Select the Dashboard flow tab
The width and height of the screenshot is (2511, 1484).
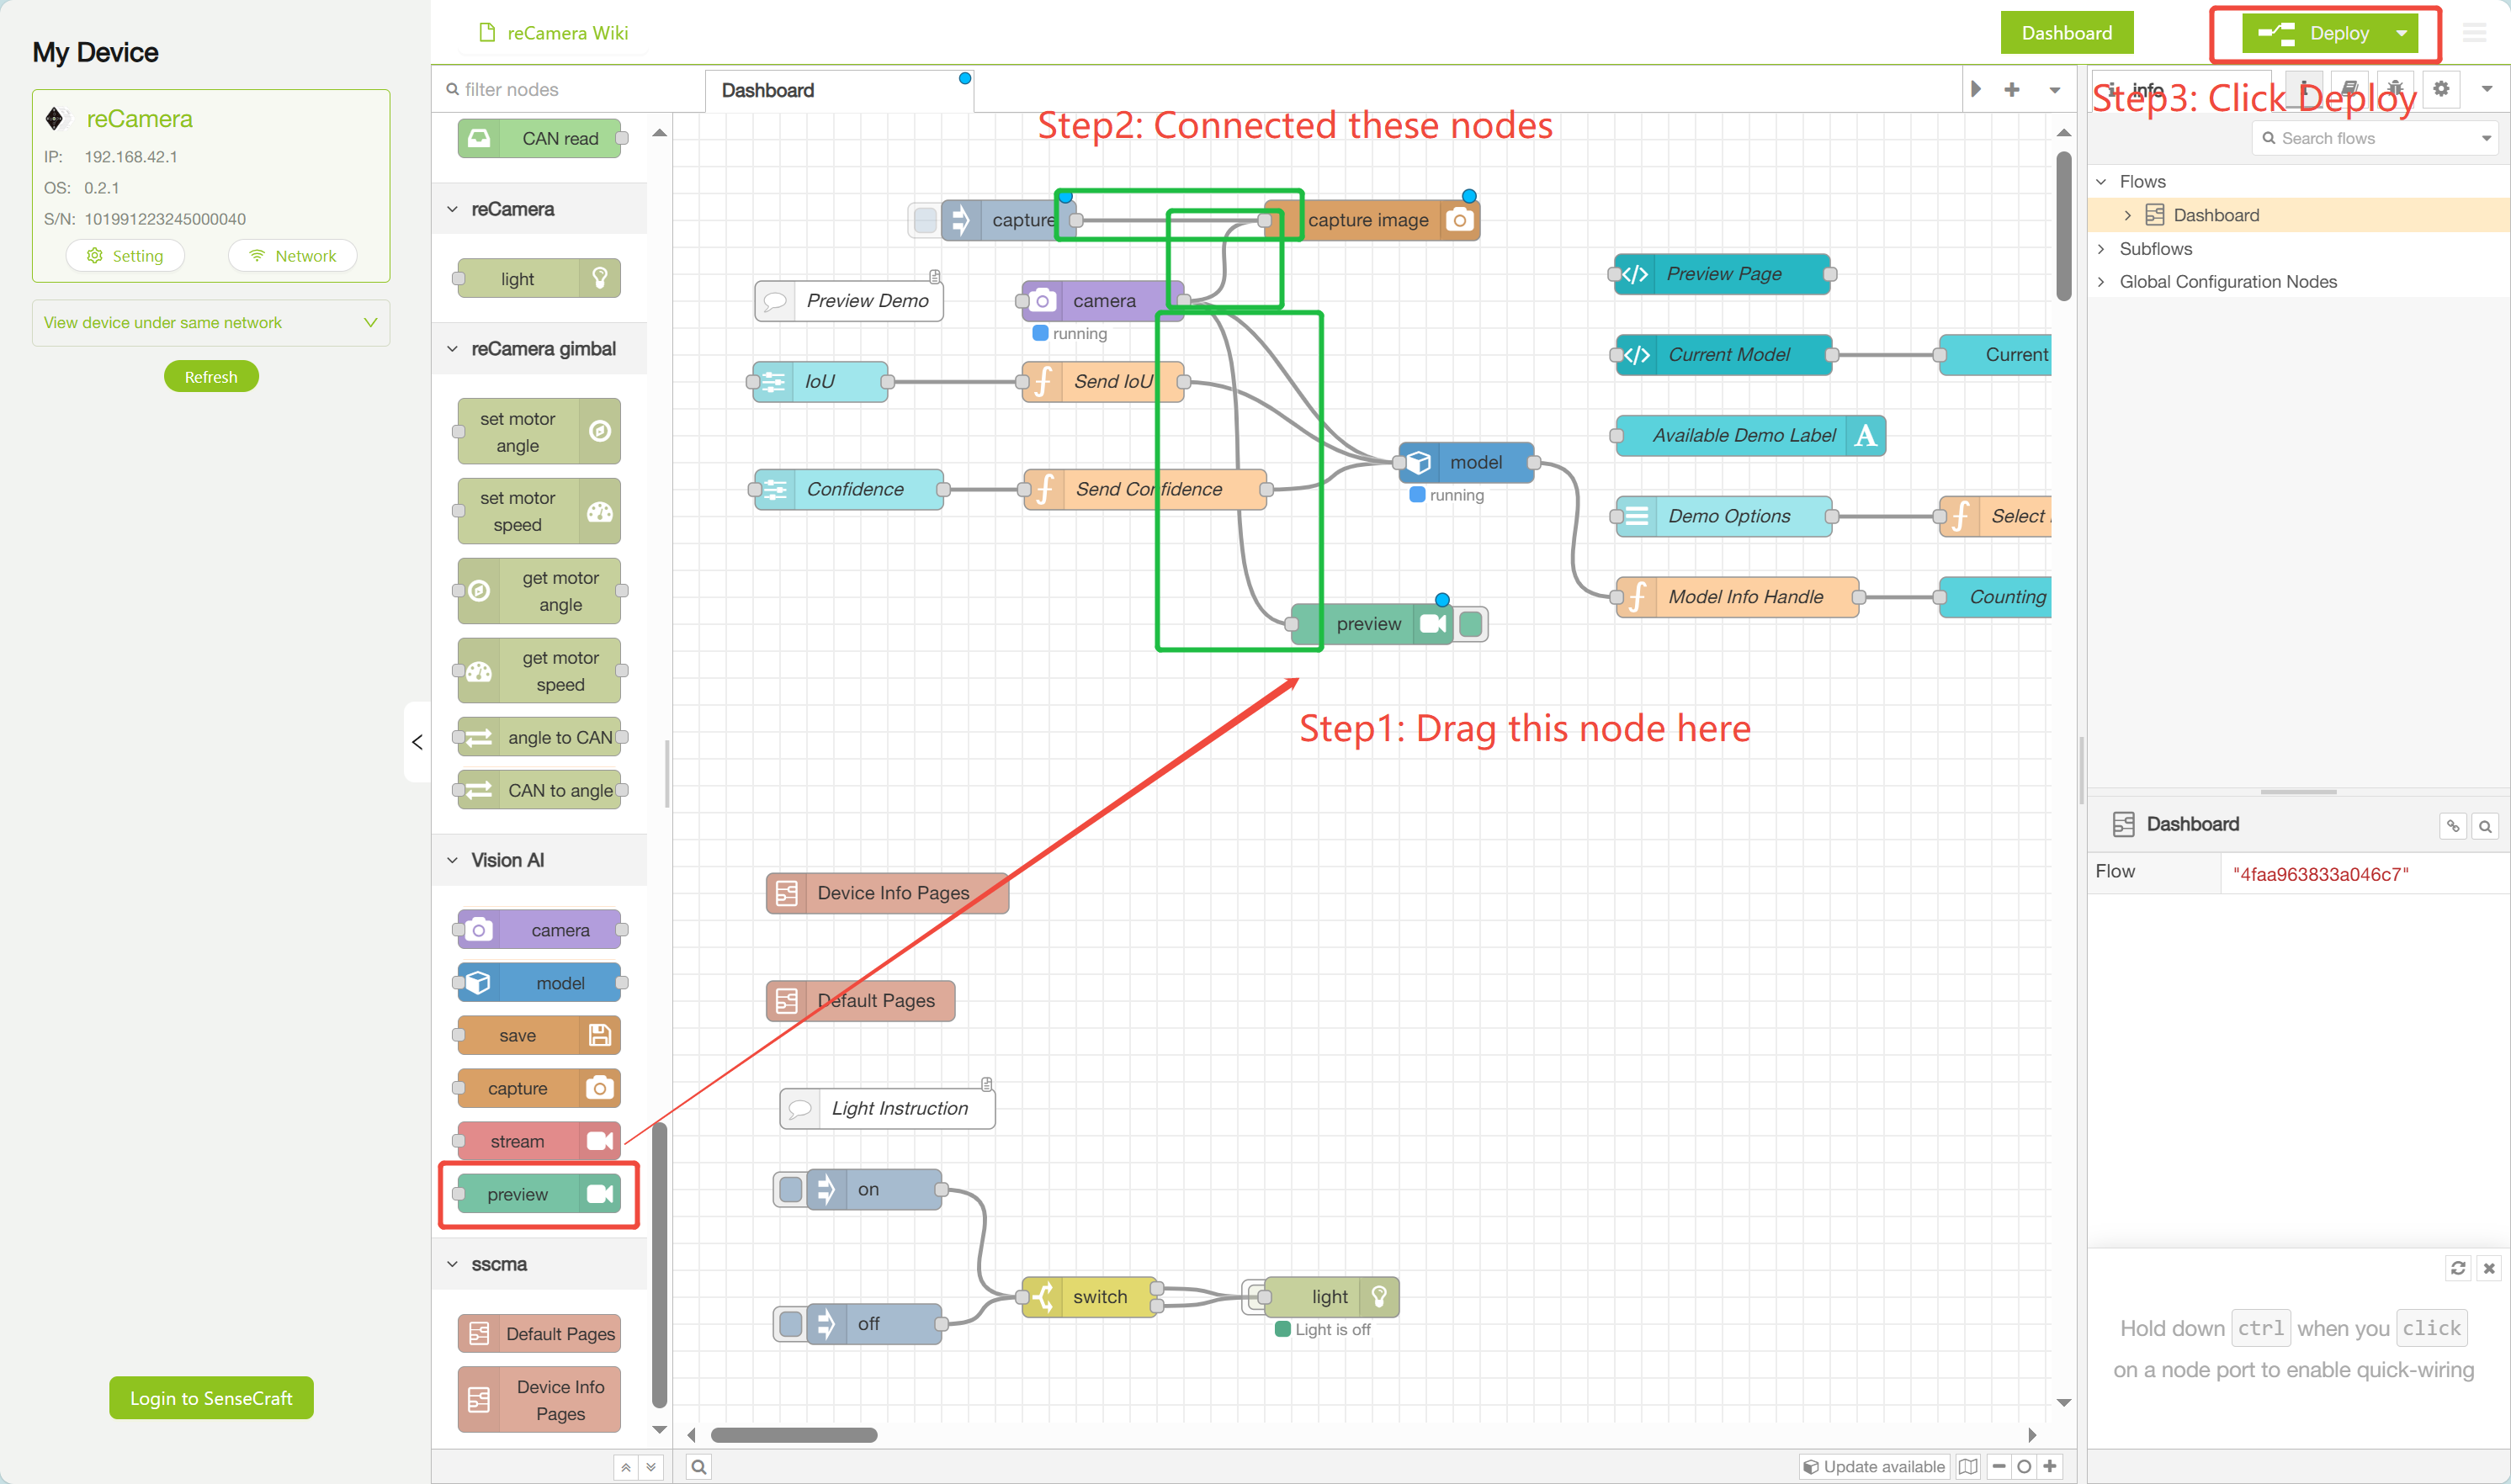coord(768,90)
